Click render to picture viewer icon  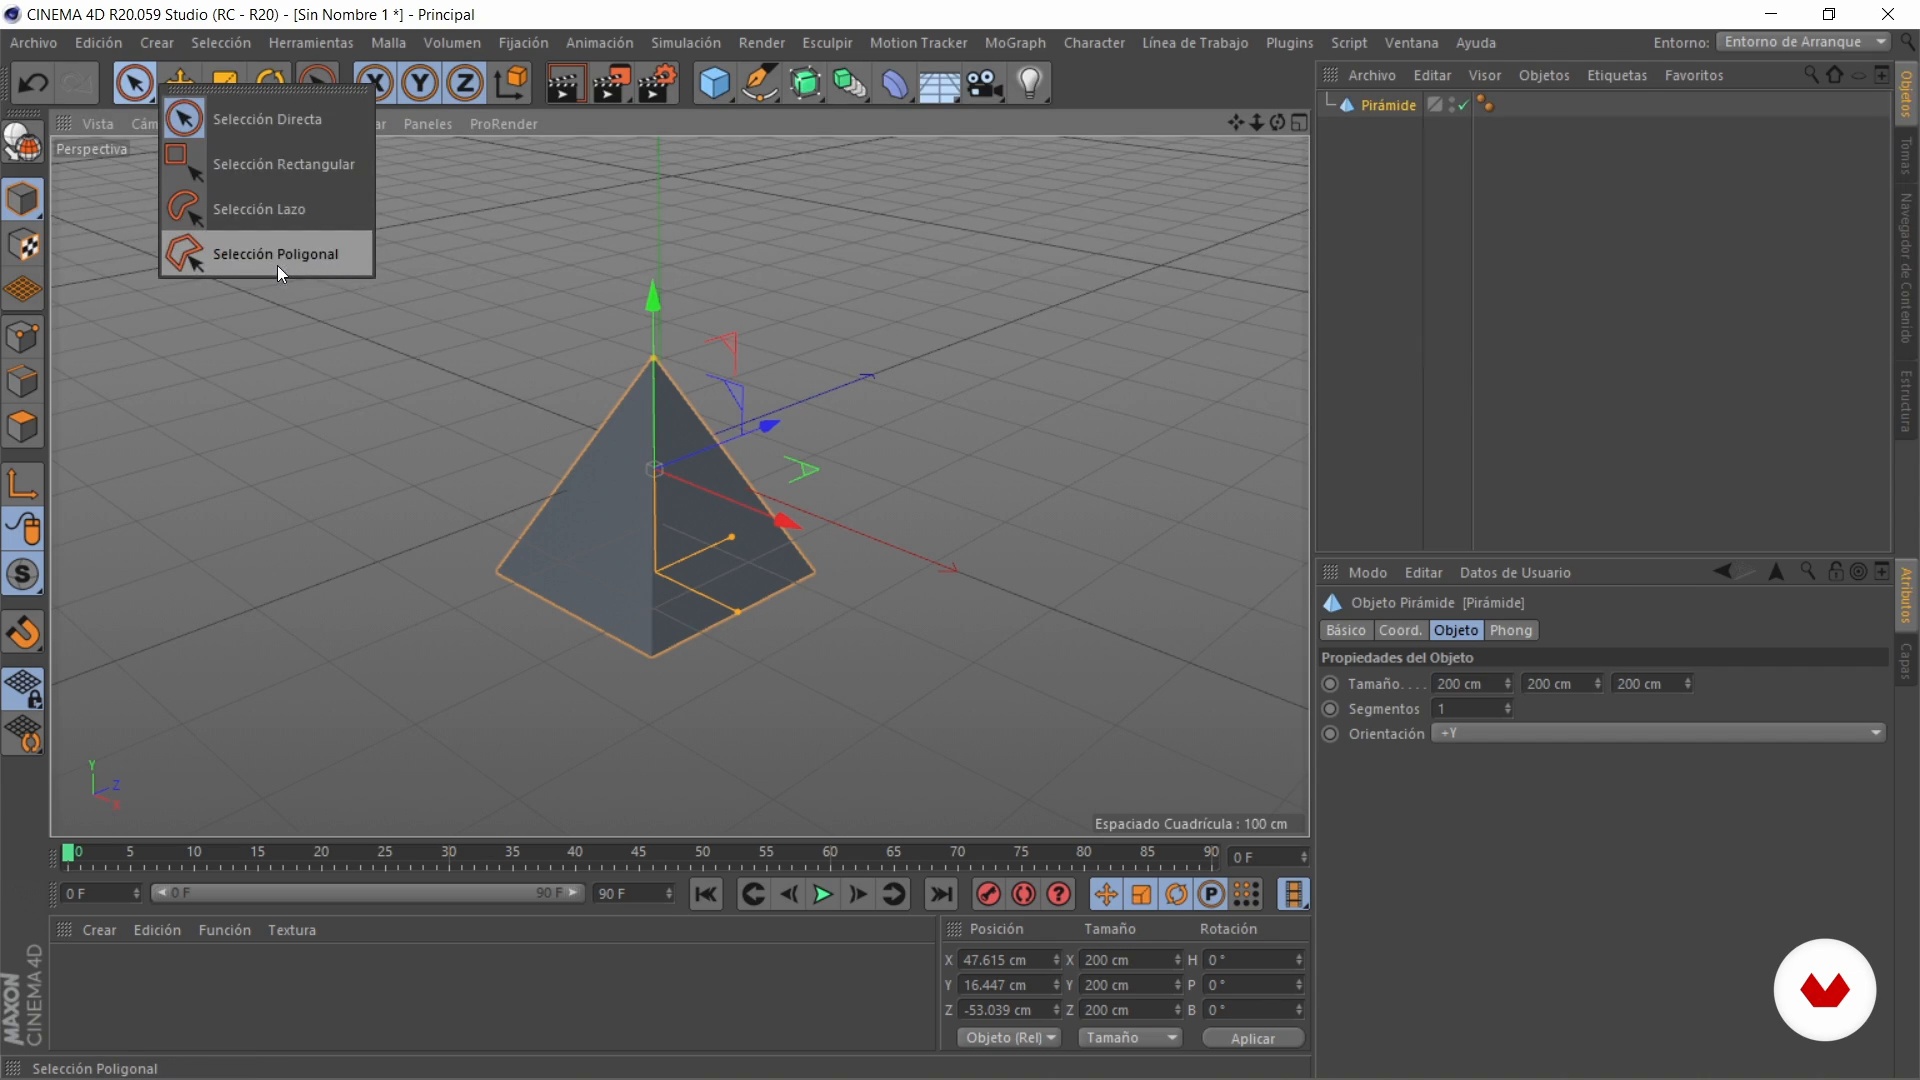(x=611, y=83)
